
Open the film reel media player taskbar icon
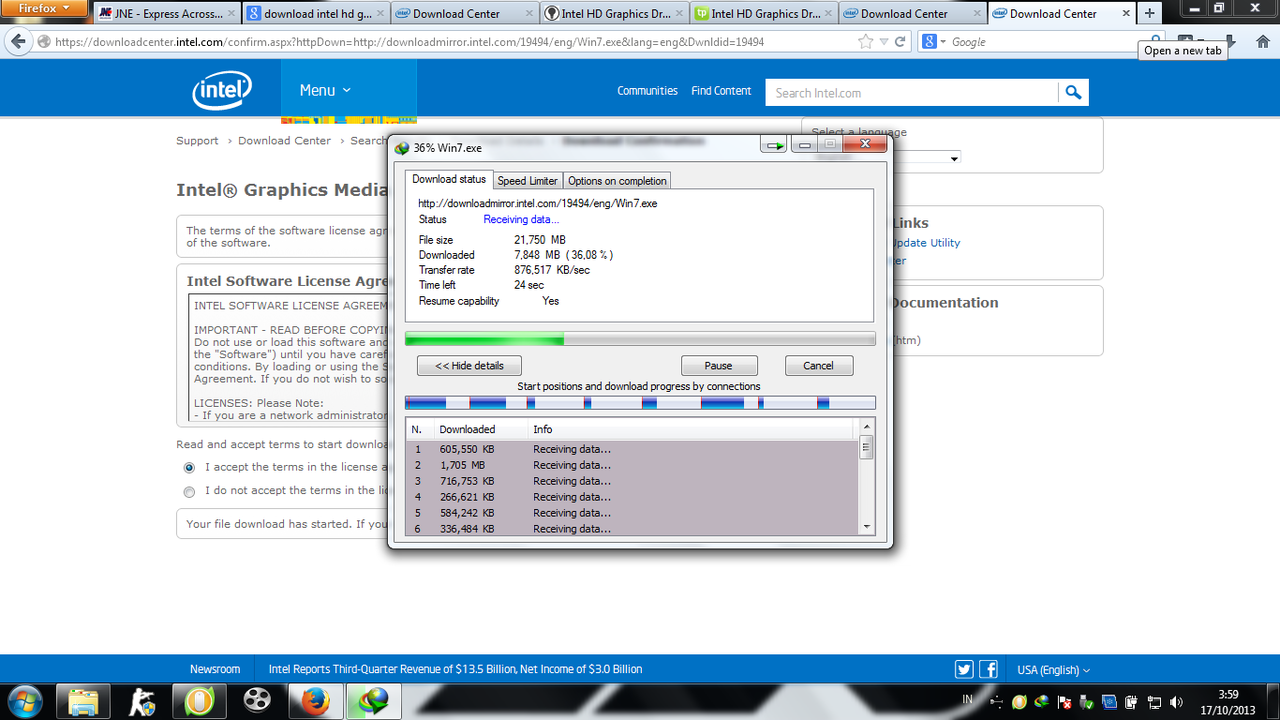pyautogui.click(x=257, y=701)
